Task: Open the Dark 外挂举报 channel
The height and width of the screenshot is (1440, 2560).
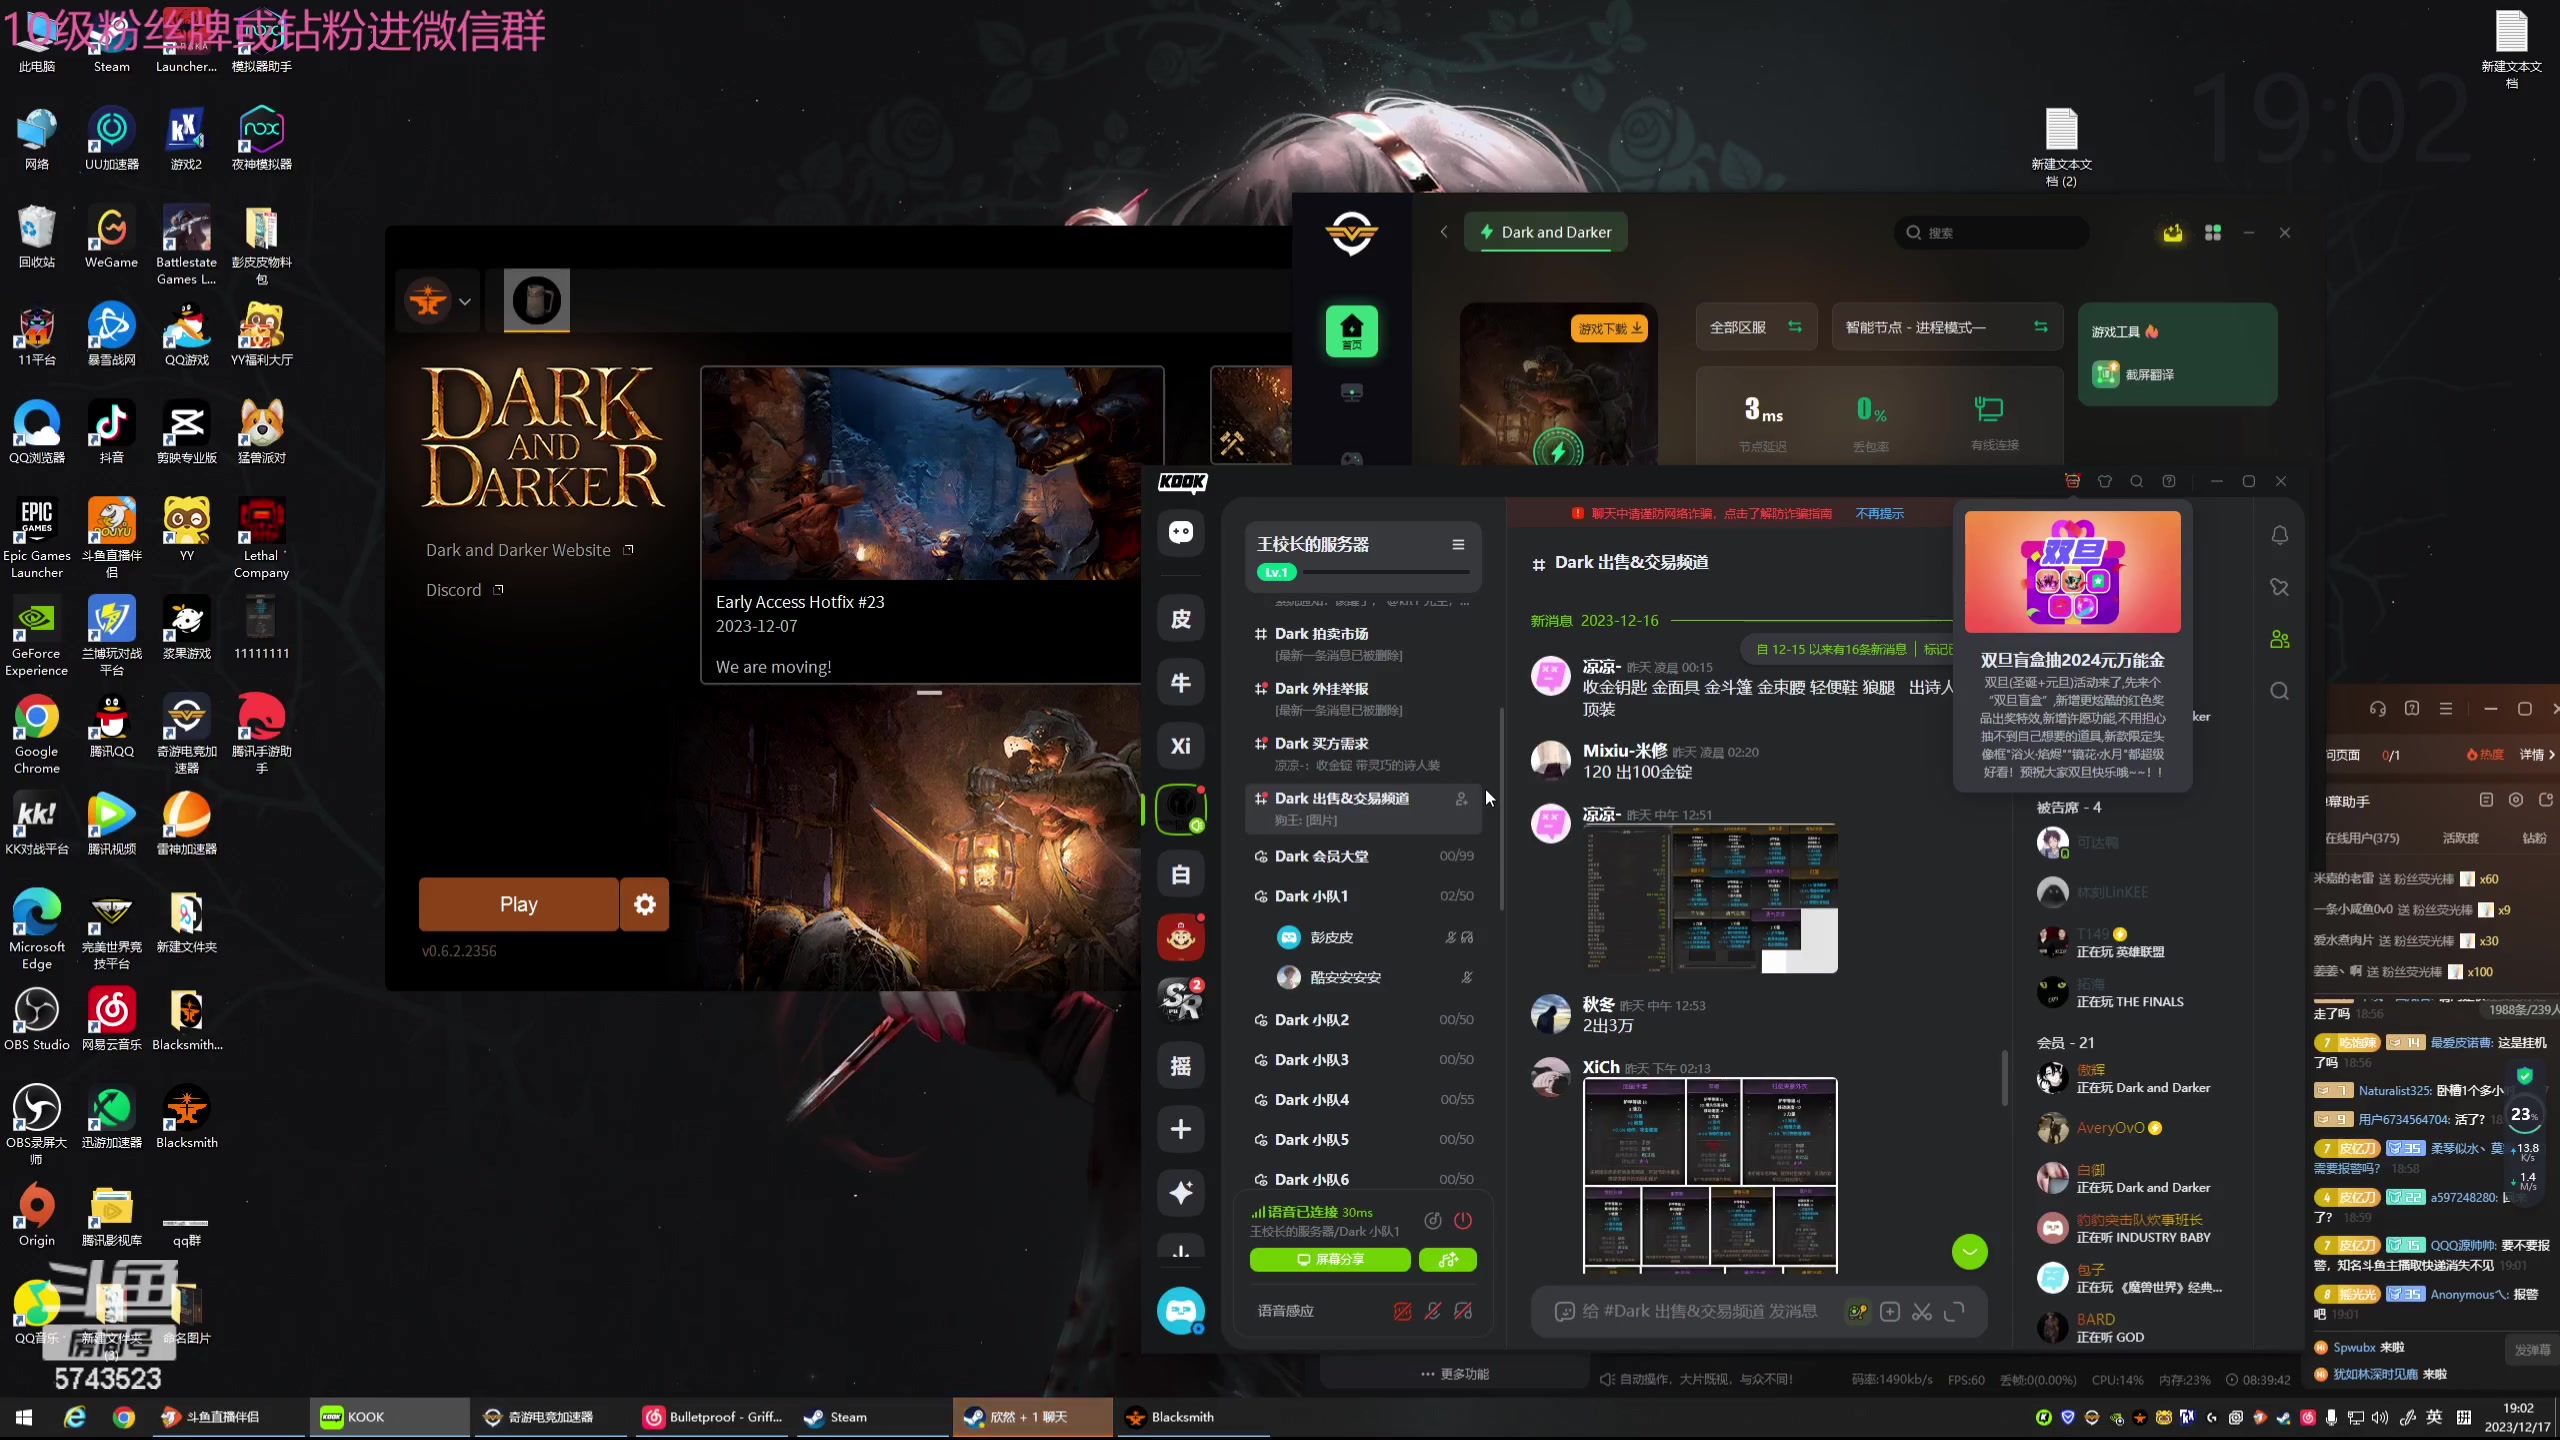Action: tap(1363, 698)
